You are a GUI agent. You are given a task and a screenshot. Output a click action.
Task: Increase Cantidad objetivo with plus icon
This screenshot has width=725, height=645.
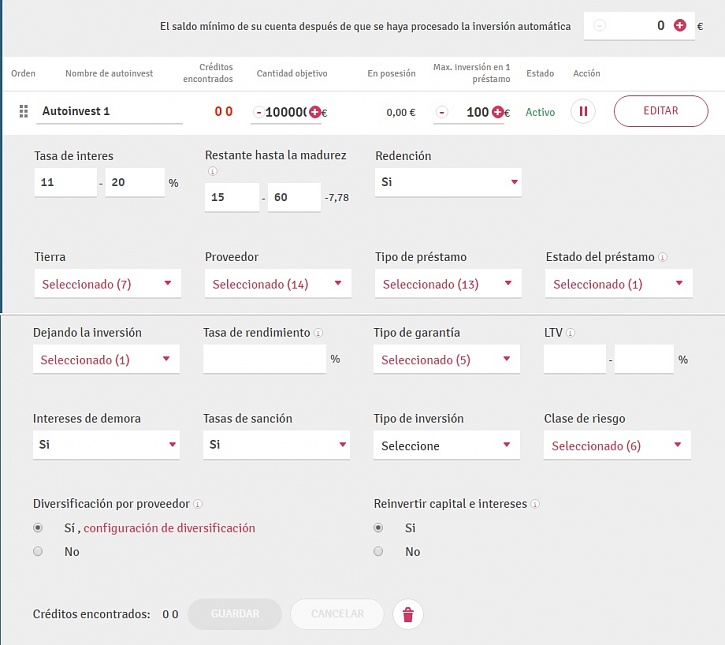click(x=315, y=112)
